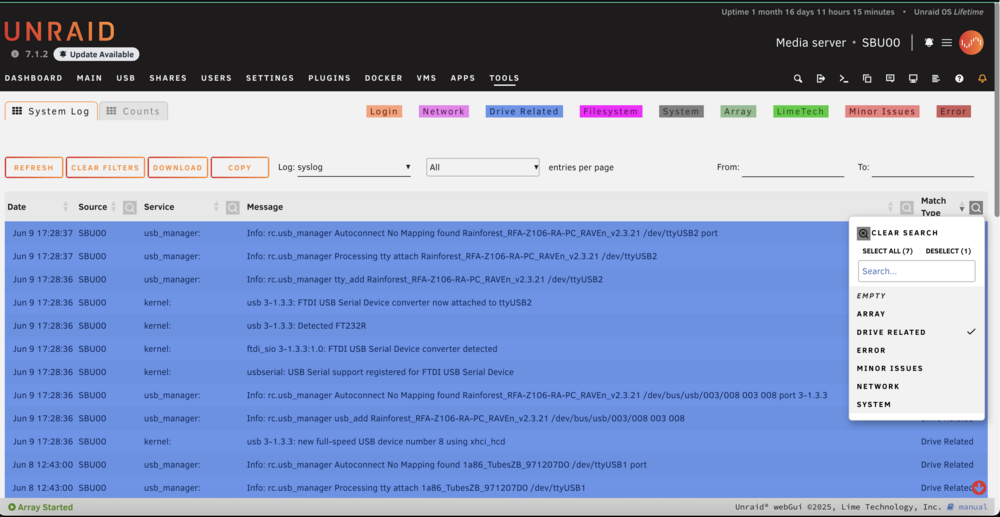The image size is (1000, 517).
Task: Click the UNRAID logo
Action: [x=59, y=32]
